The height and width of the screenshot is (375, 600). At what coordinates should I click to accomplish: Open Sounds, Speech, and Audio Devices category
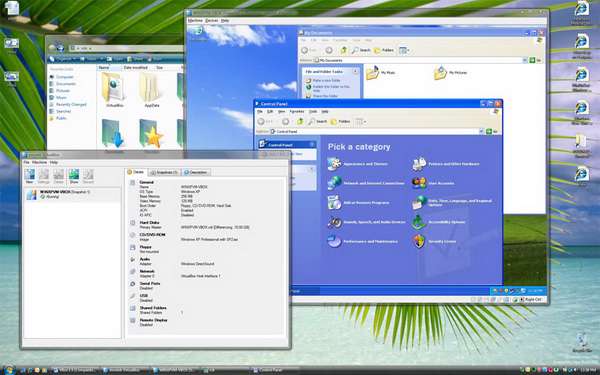pyautogui.click(x=367, y=222)
